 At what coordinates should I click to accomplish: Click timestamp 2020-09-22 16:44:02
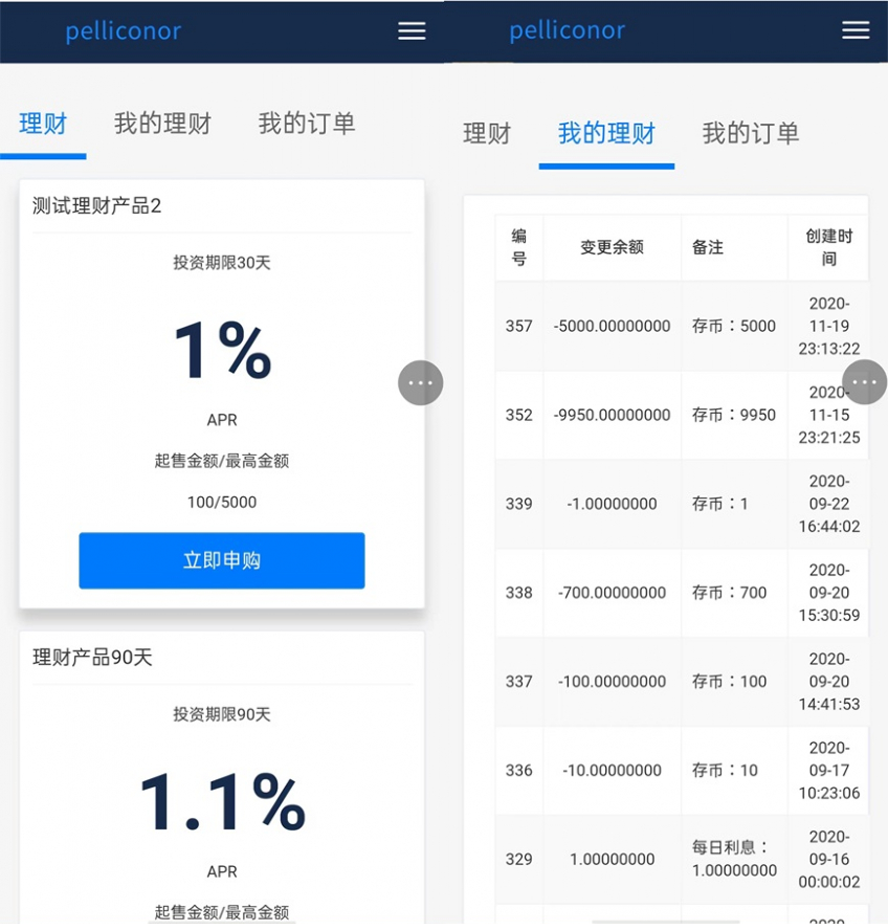point(829,504)
